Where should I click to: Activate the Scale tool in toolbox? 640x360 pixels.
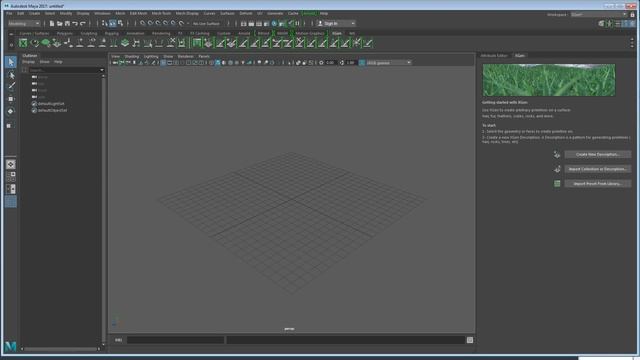9,126
